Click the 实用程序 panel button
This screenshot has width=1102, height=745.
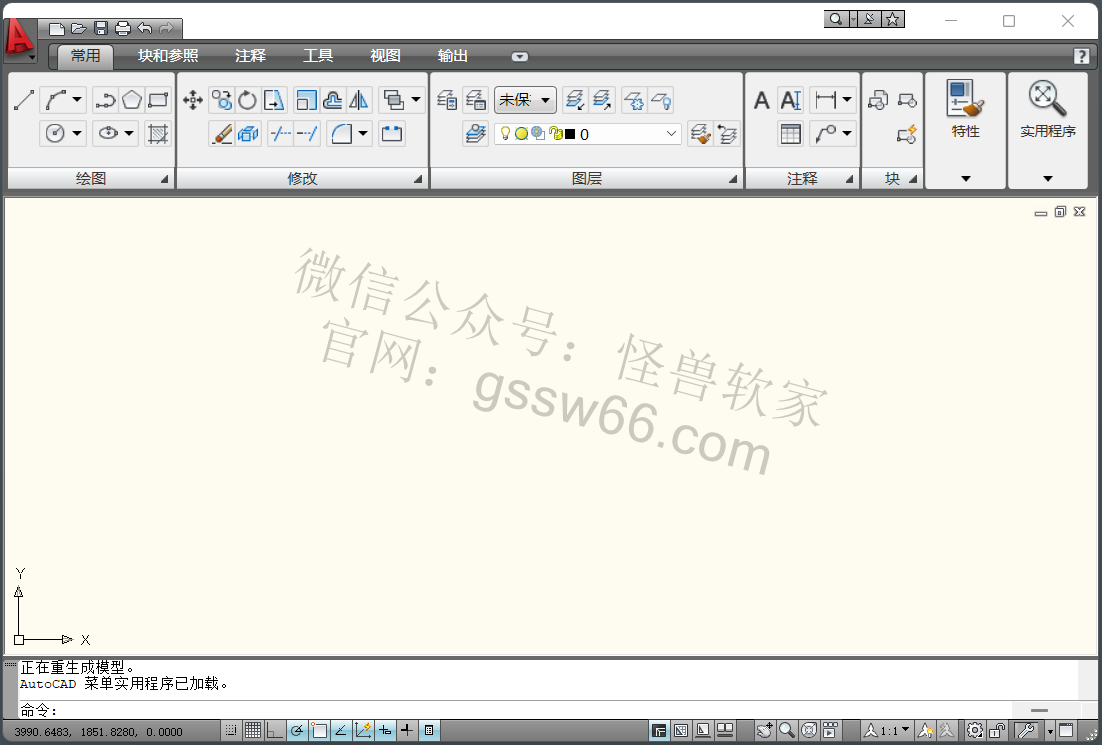(1047, 110)
